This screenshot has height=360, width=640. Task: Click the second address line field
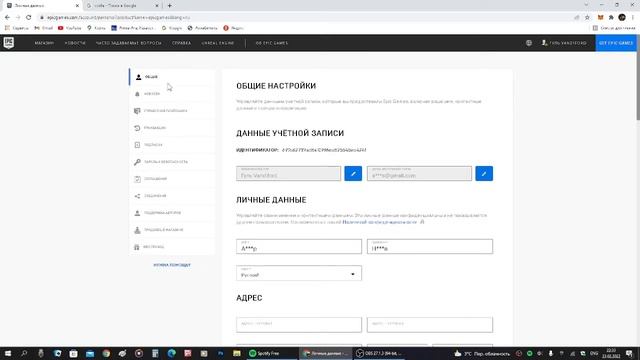click(430, 324)
